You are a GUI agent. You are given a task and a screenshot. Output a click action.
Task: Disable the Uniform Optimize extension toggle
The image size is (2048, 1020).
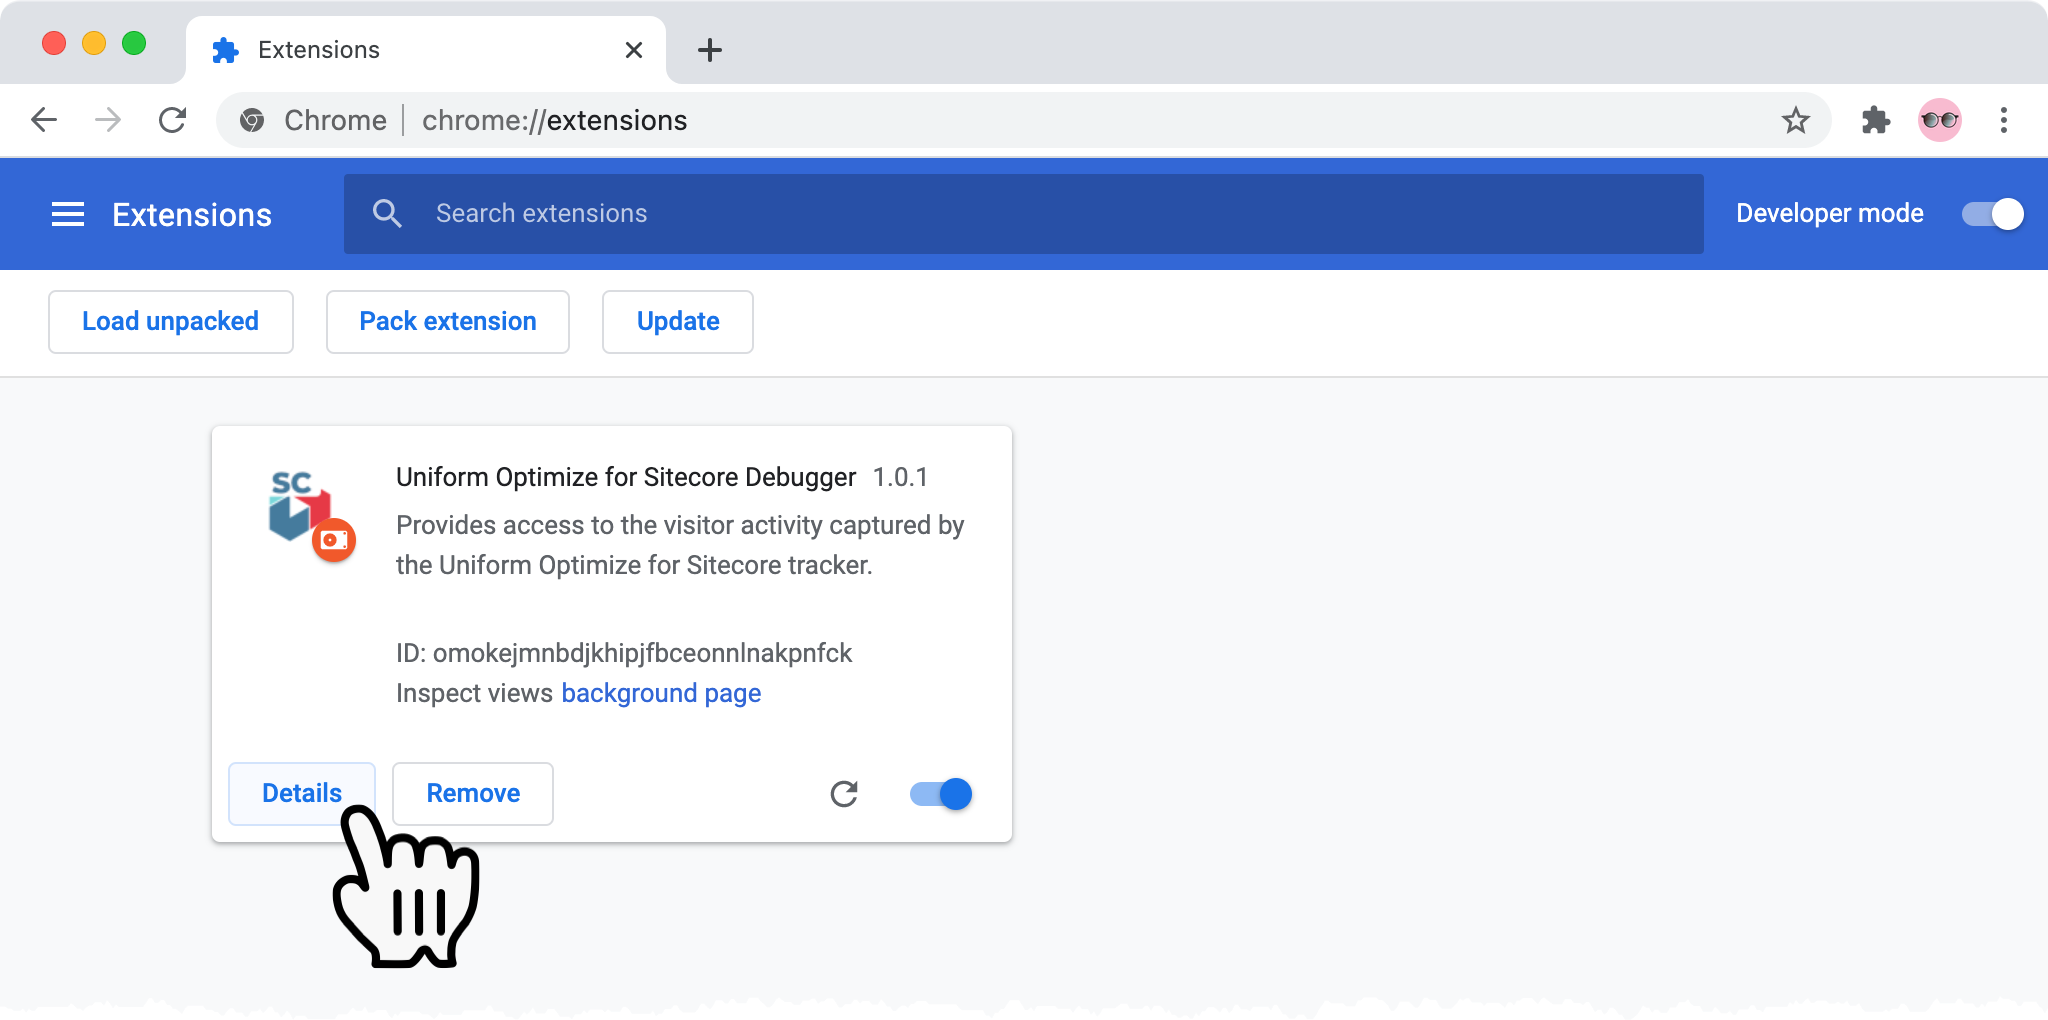pos(941,794)
